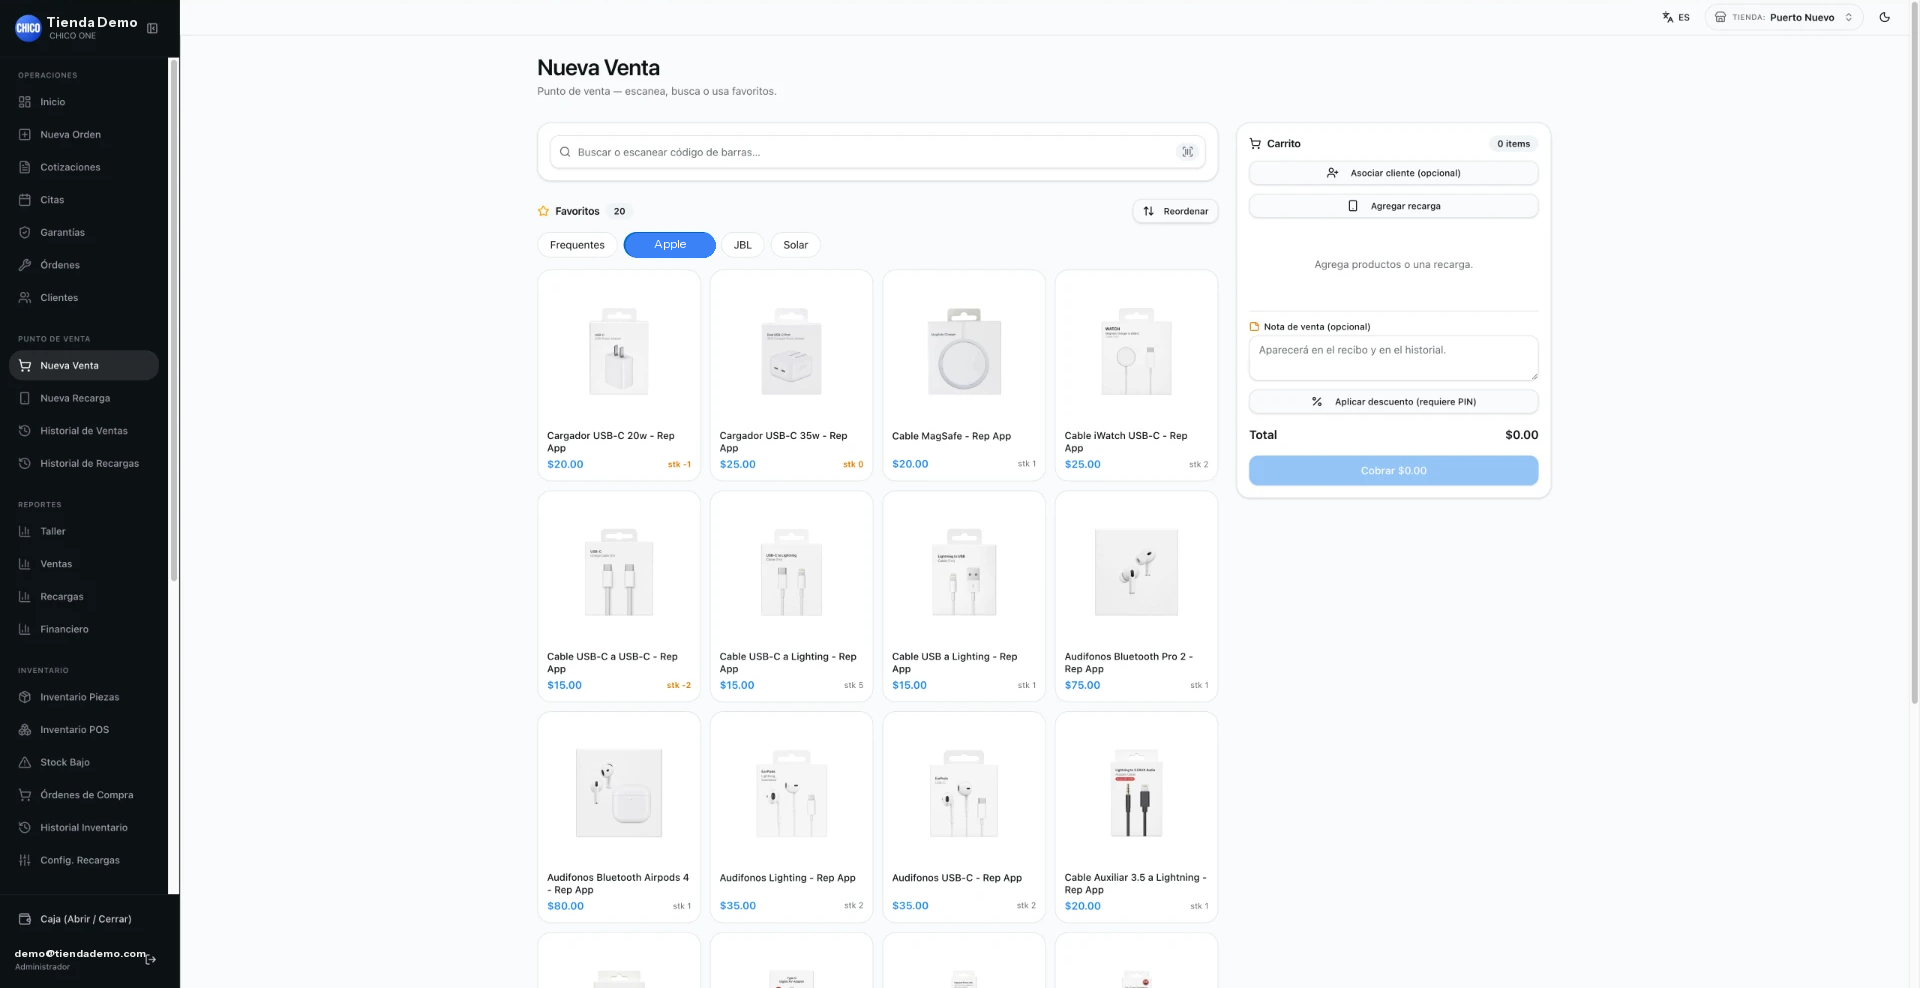Open Órdenes de Compra cart icon
The image size is (1920, 988).
click(25, 795)
